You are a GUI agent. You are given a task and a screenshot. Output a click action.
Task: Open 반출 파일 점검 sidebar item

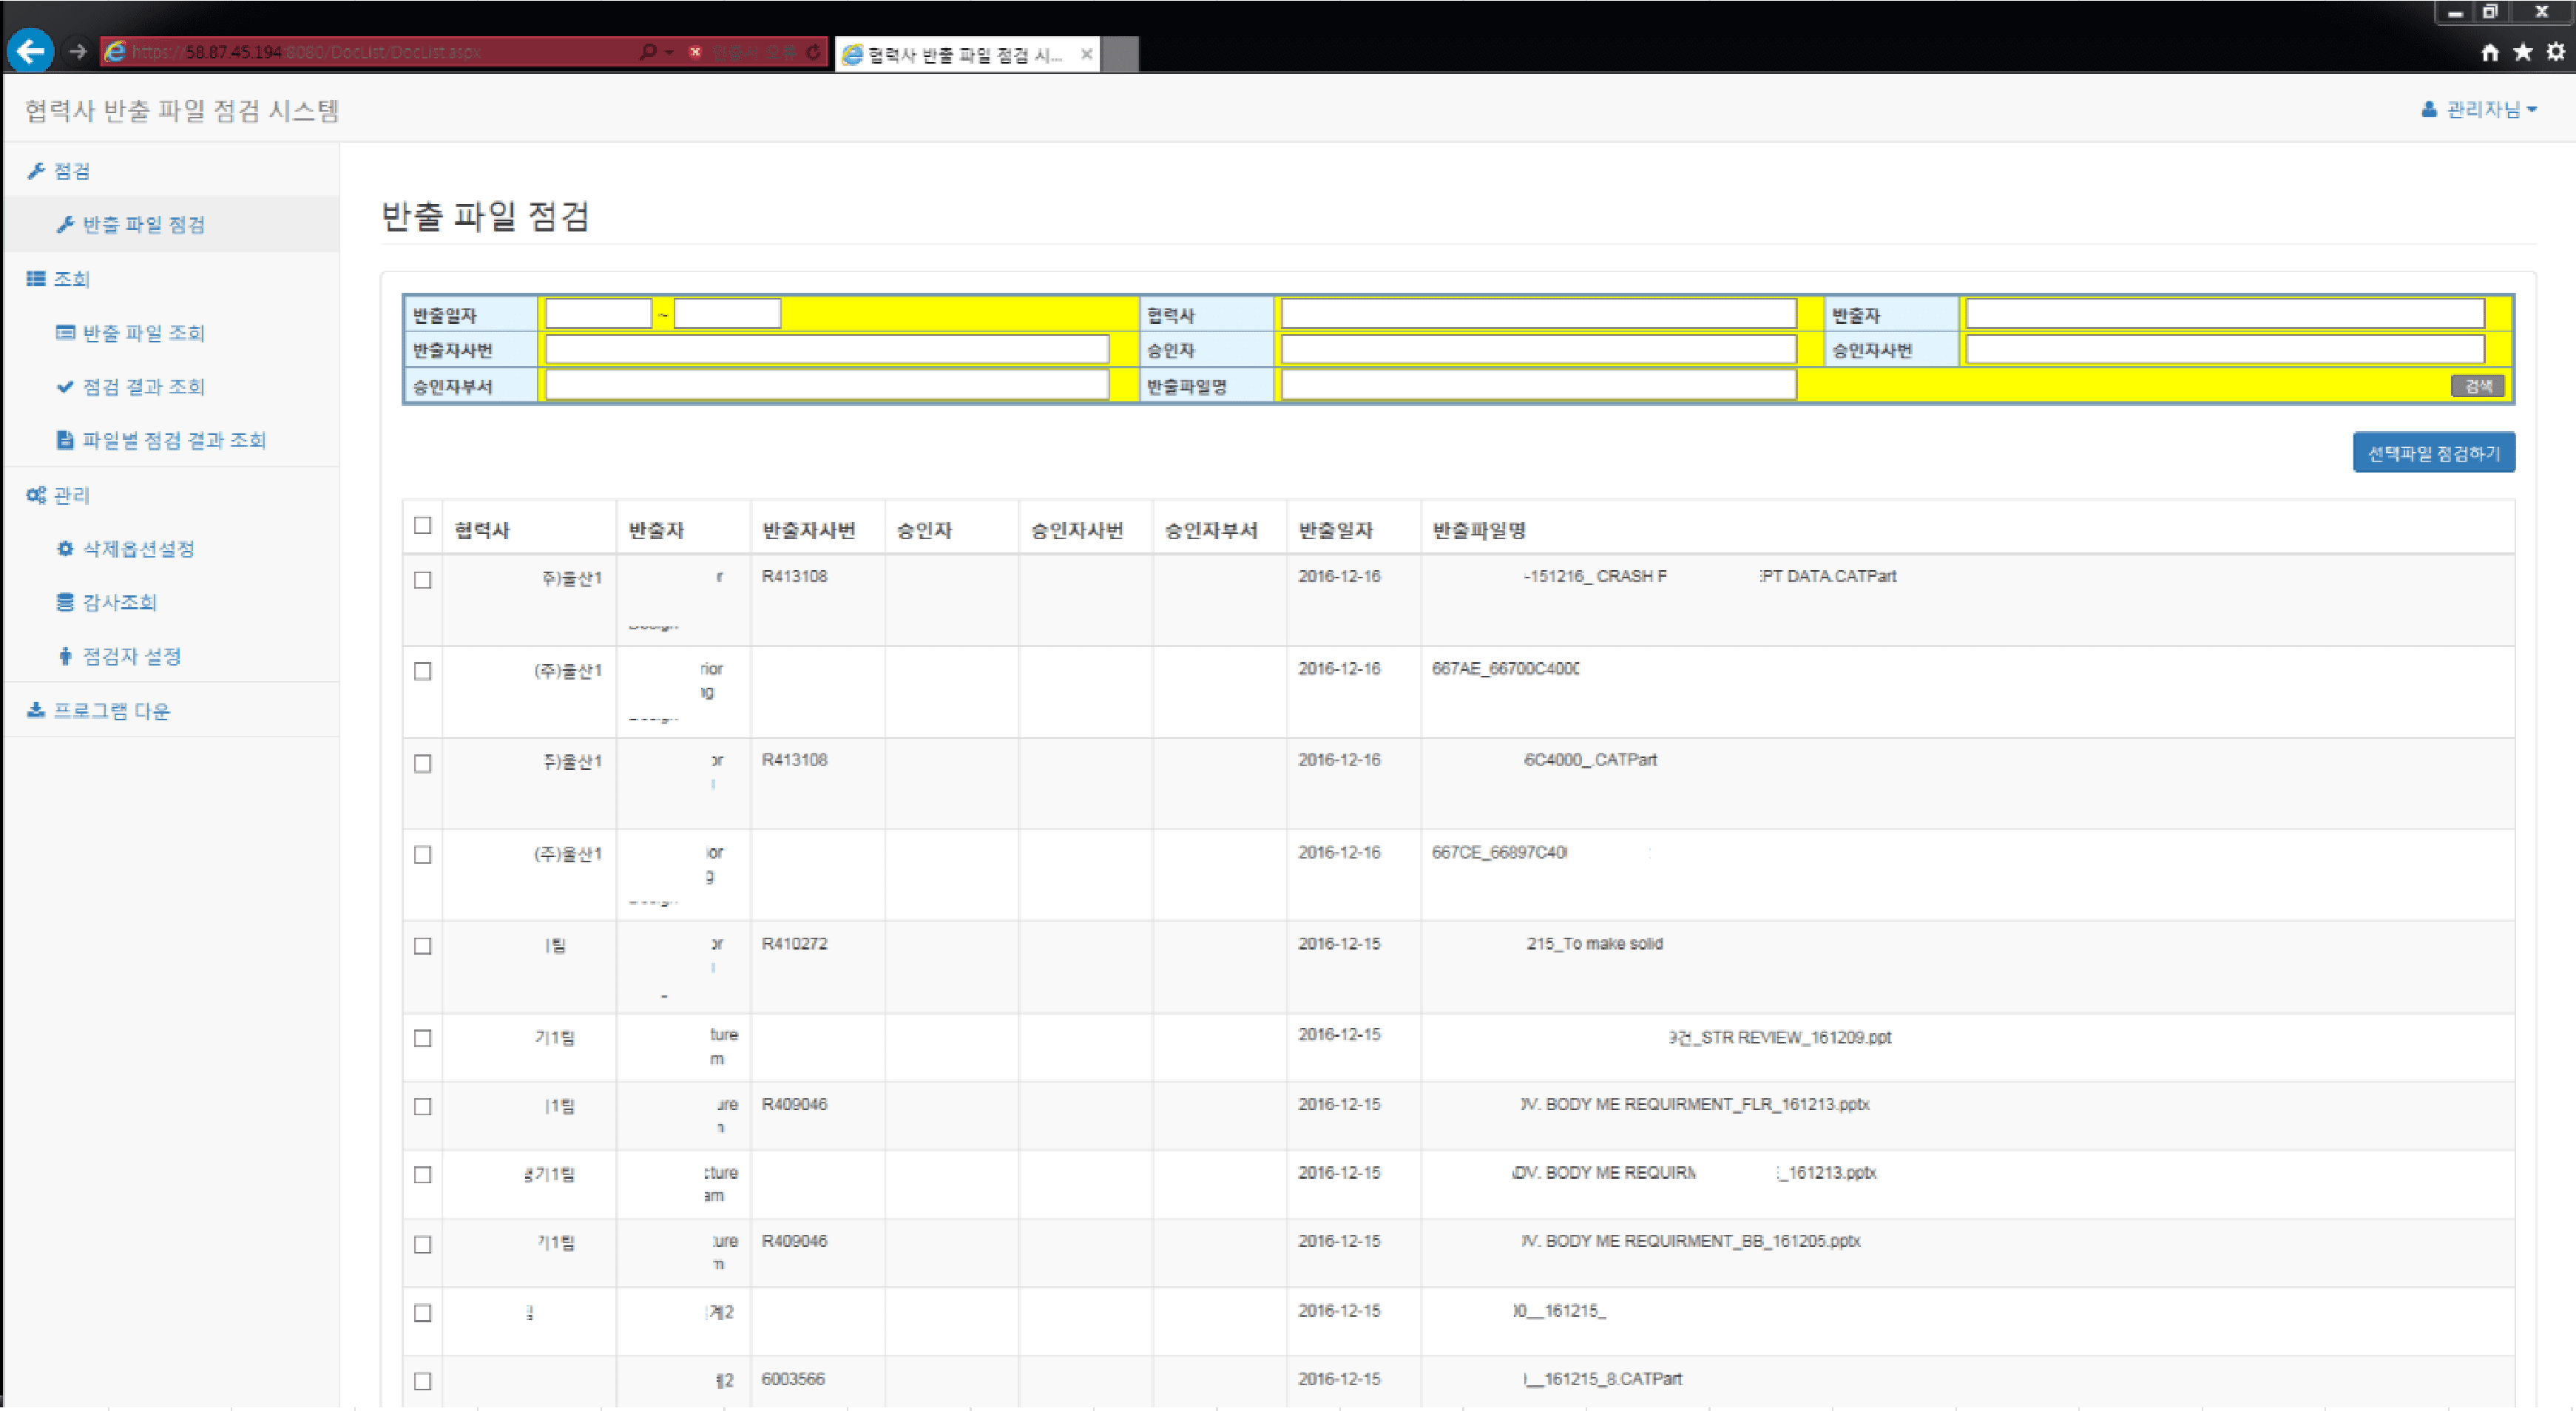tap(131, 224)
